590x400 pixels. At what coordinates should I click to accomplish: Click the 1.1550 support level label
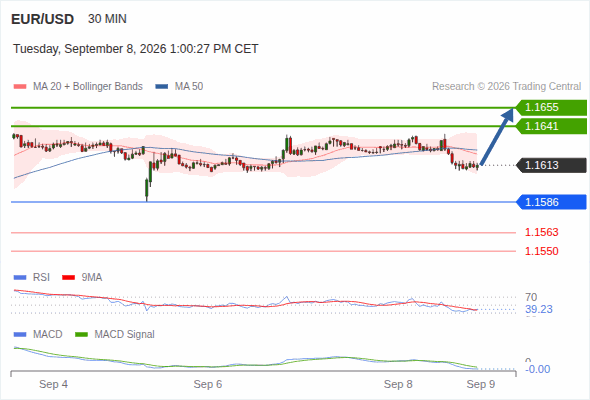(x=541, y=251)
